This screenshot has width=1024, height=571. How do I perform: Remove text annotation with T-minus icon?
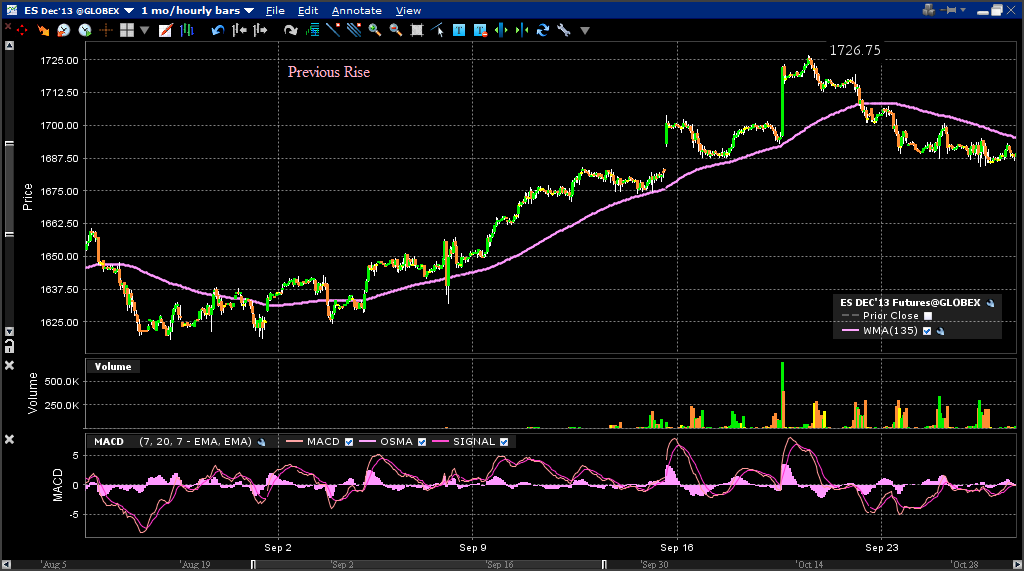481,30
